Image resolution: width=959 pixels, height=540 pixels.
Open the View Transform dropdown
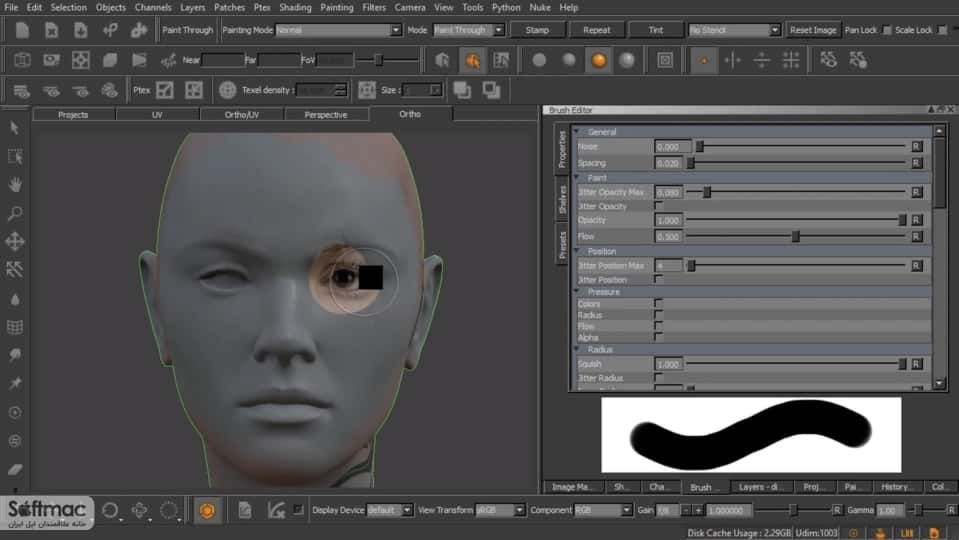[500, 510]
